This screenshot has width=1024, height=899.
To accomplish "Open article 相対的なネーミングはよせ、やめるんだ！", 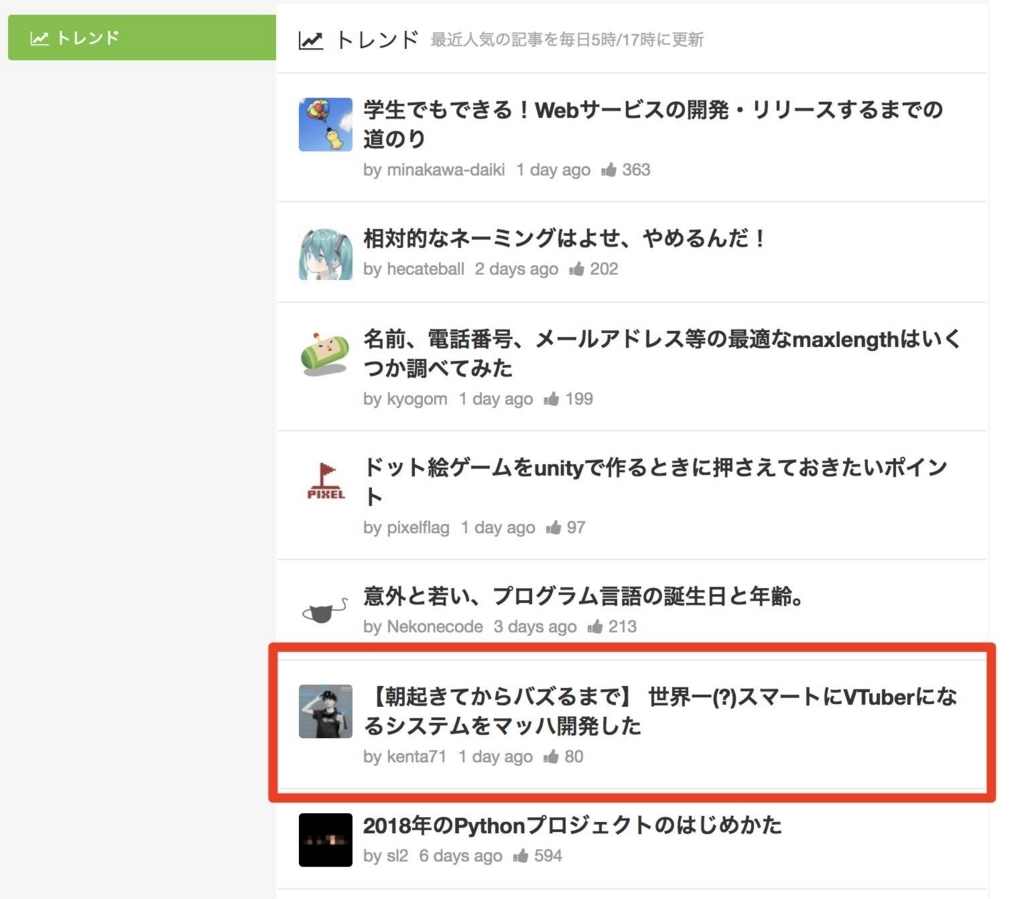I will pos(564,238).
